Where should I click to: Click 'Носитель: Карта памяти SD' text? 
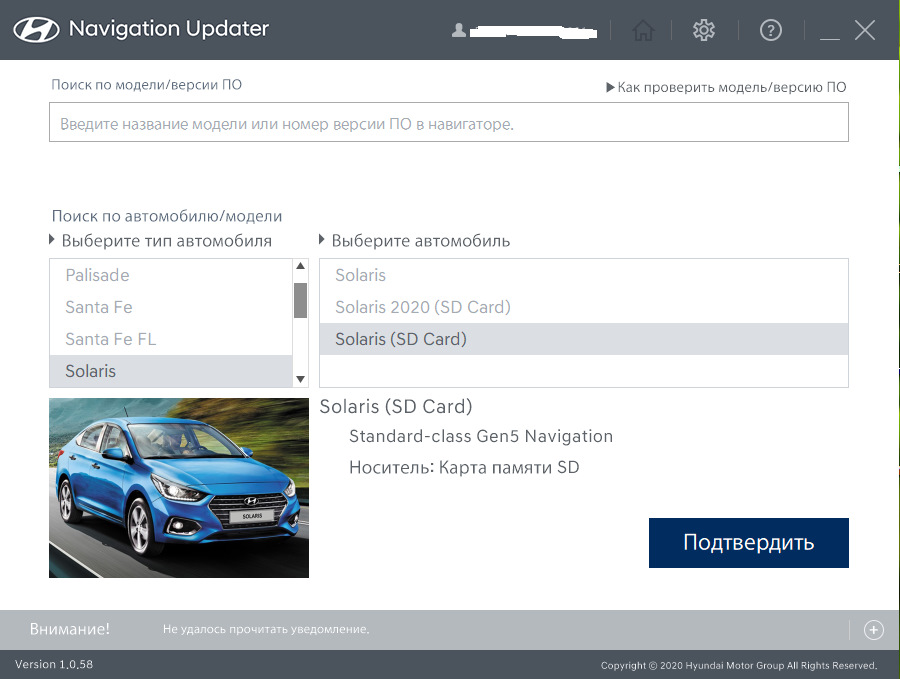(464, 467)
